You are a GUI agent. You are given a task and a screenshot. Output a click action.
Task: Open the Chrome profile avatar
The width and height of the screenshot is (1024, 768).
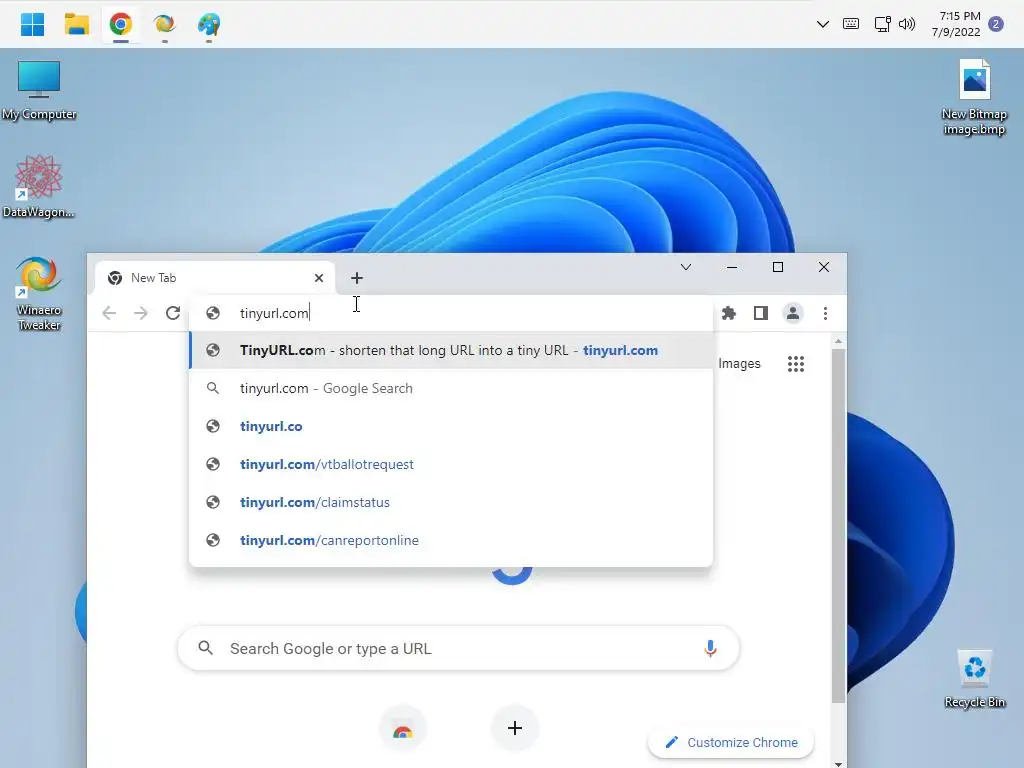793,313
